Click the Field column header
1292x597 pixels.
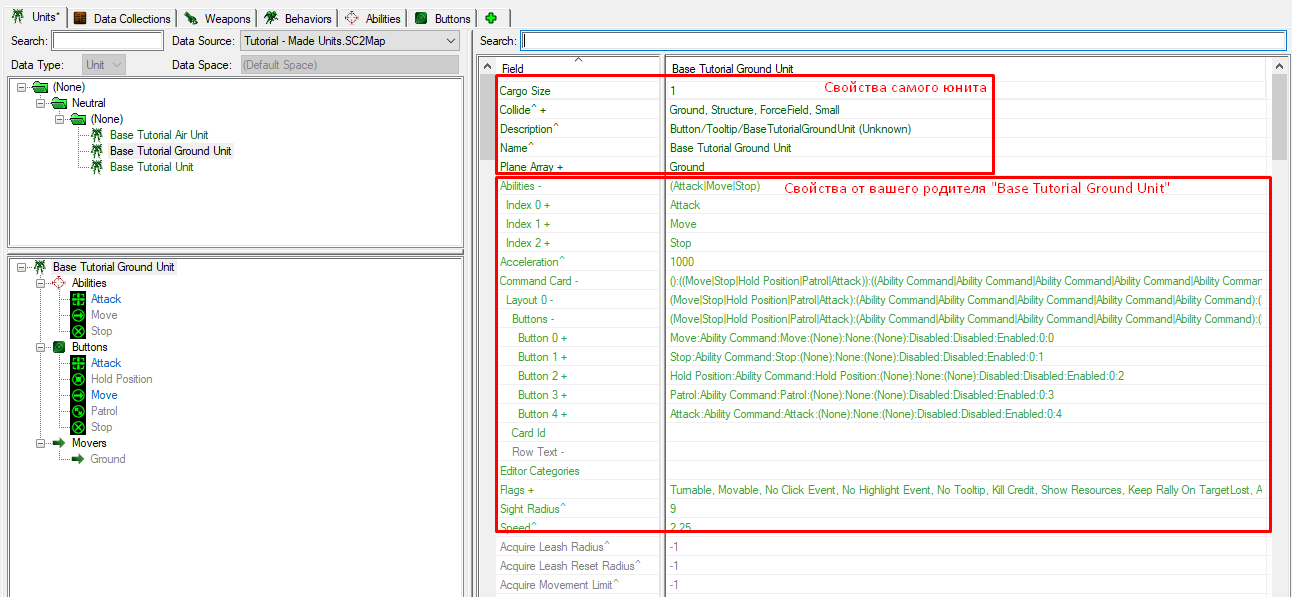click(x=578, y=68)
